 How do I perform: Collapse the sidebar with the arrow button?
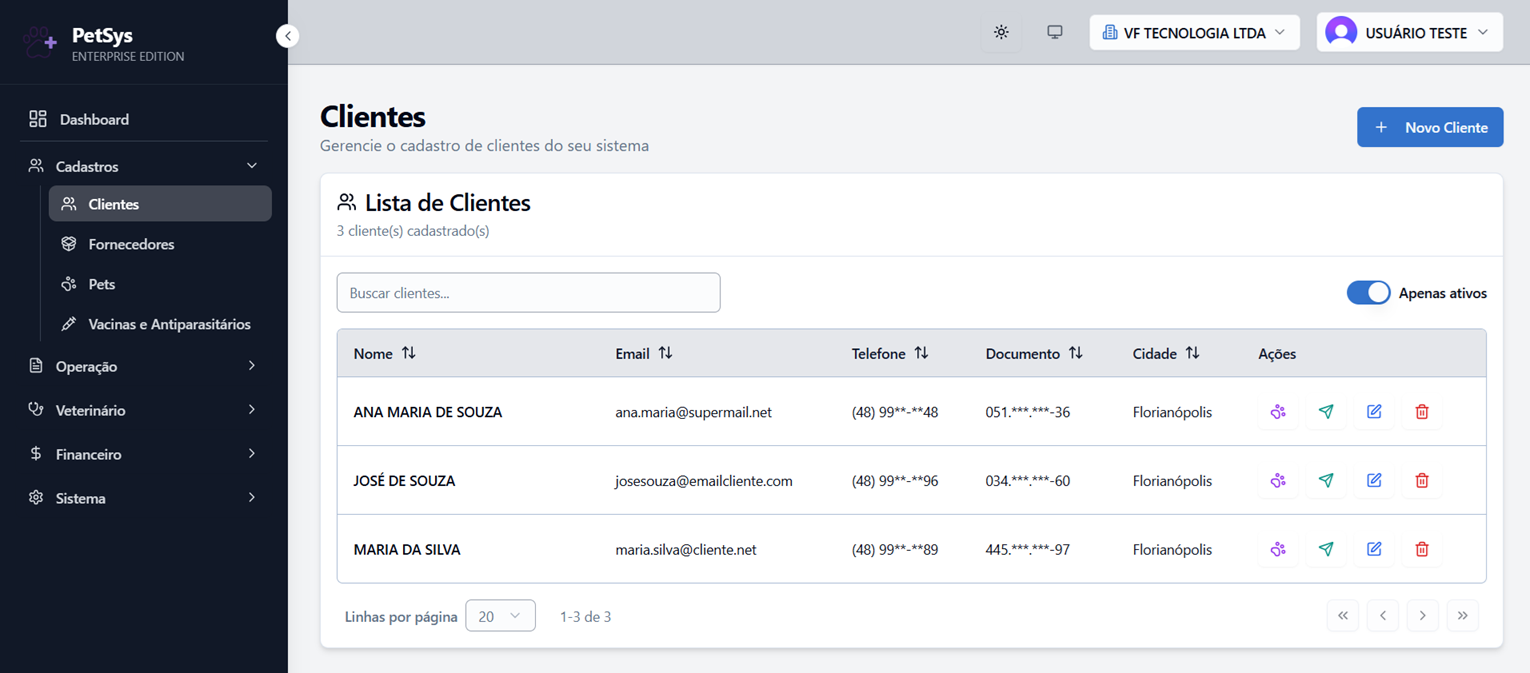pyautogui.click(x=288, y=36)
